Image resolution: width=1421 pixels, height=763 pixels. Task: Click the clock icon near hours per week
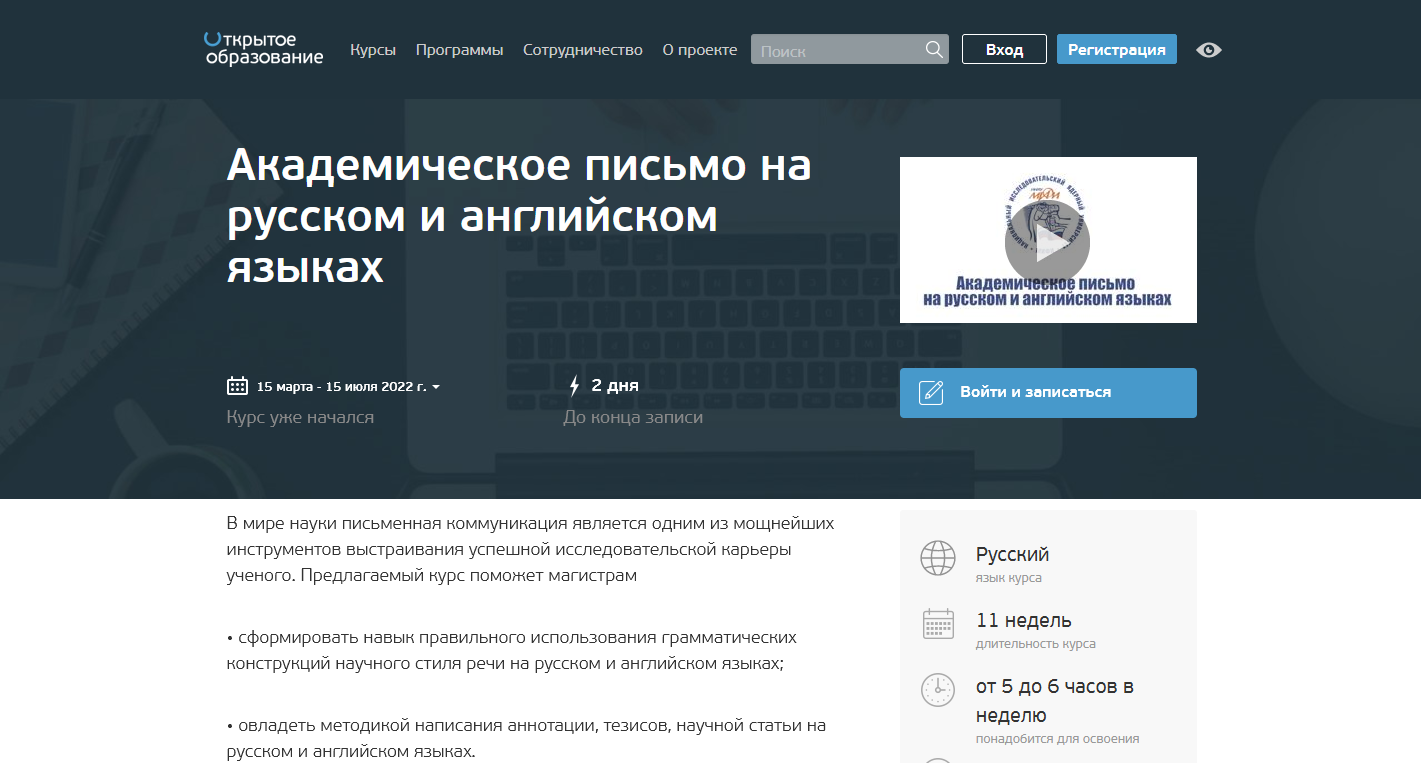[937, 689]
